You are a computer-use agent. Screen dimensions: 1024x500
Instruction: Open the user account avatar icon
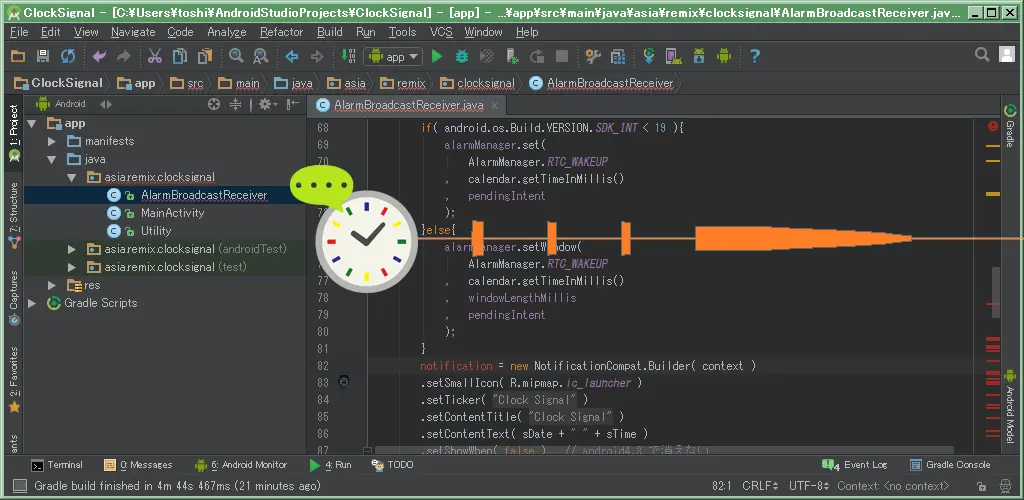[1007, 55]
